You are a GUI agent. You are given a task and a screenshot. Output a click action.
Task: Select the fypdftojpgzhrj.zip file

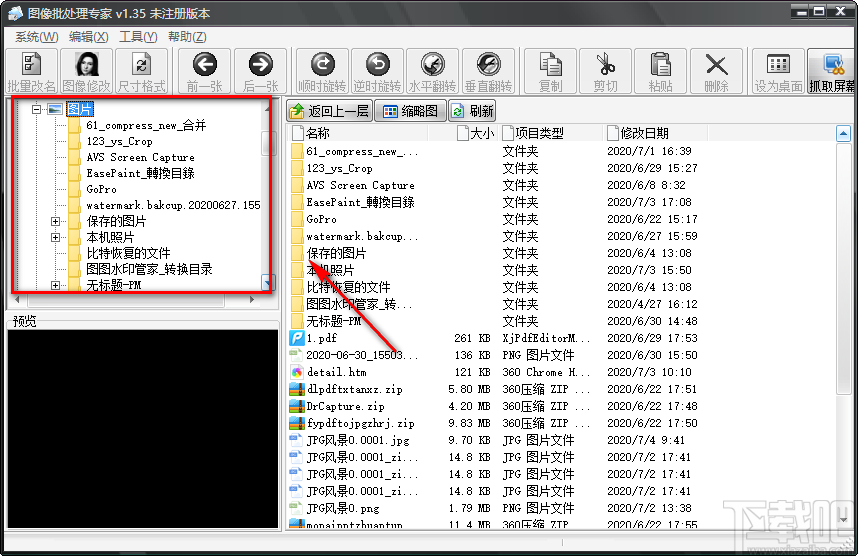point(360,423)
